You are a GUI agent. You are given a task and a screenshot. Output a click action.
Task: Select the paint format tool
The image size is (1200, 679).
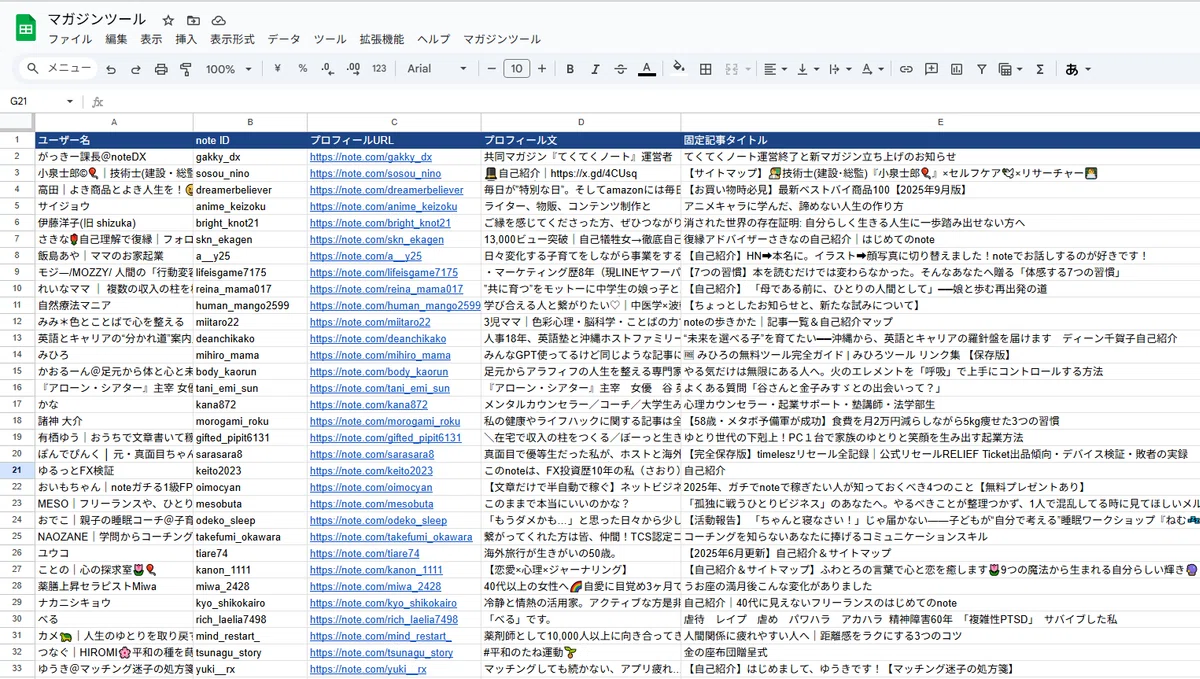(x=186, y=69)
